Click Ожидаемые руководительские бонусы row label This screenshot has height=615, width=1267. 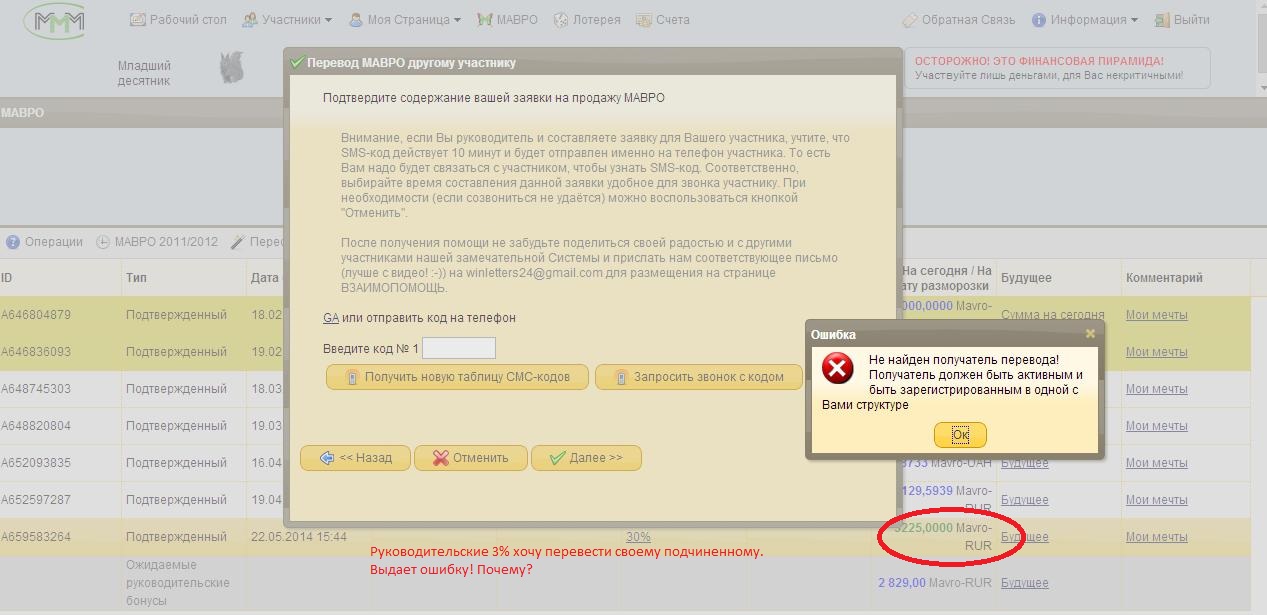pos(178,583)
